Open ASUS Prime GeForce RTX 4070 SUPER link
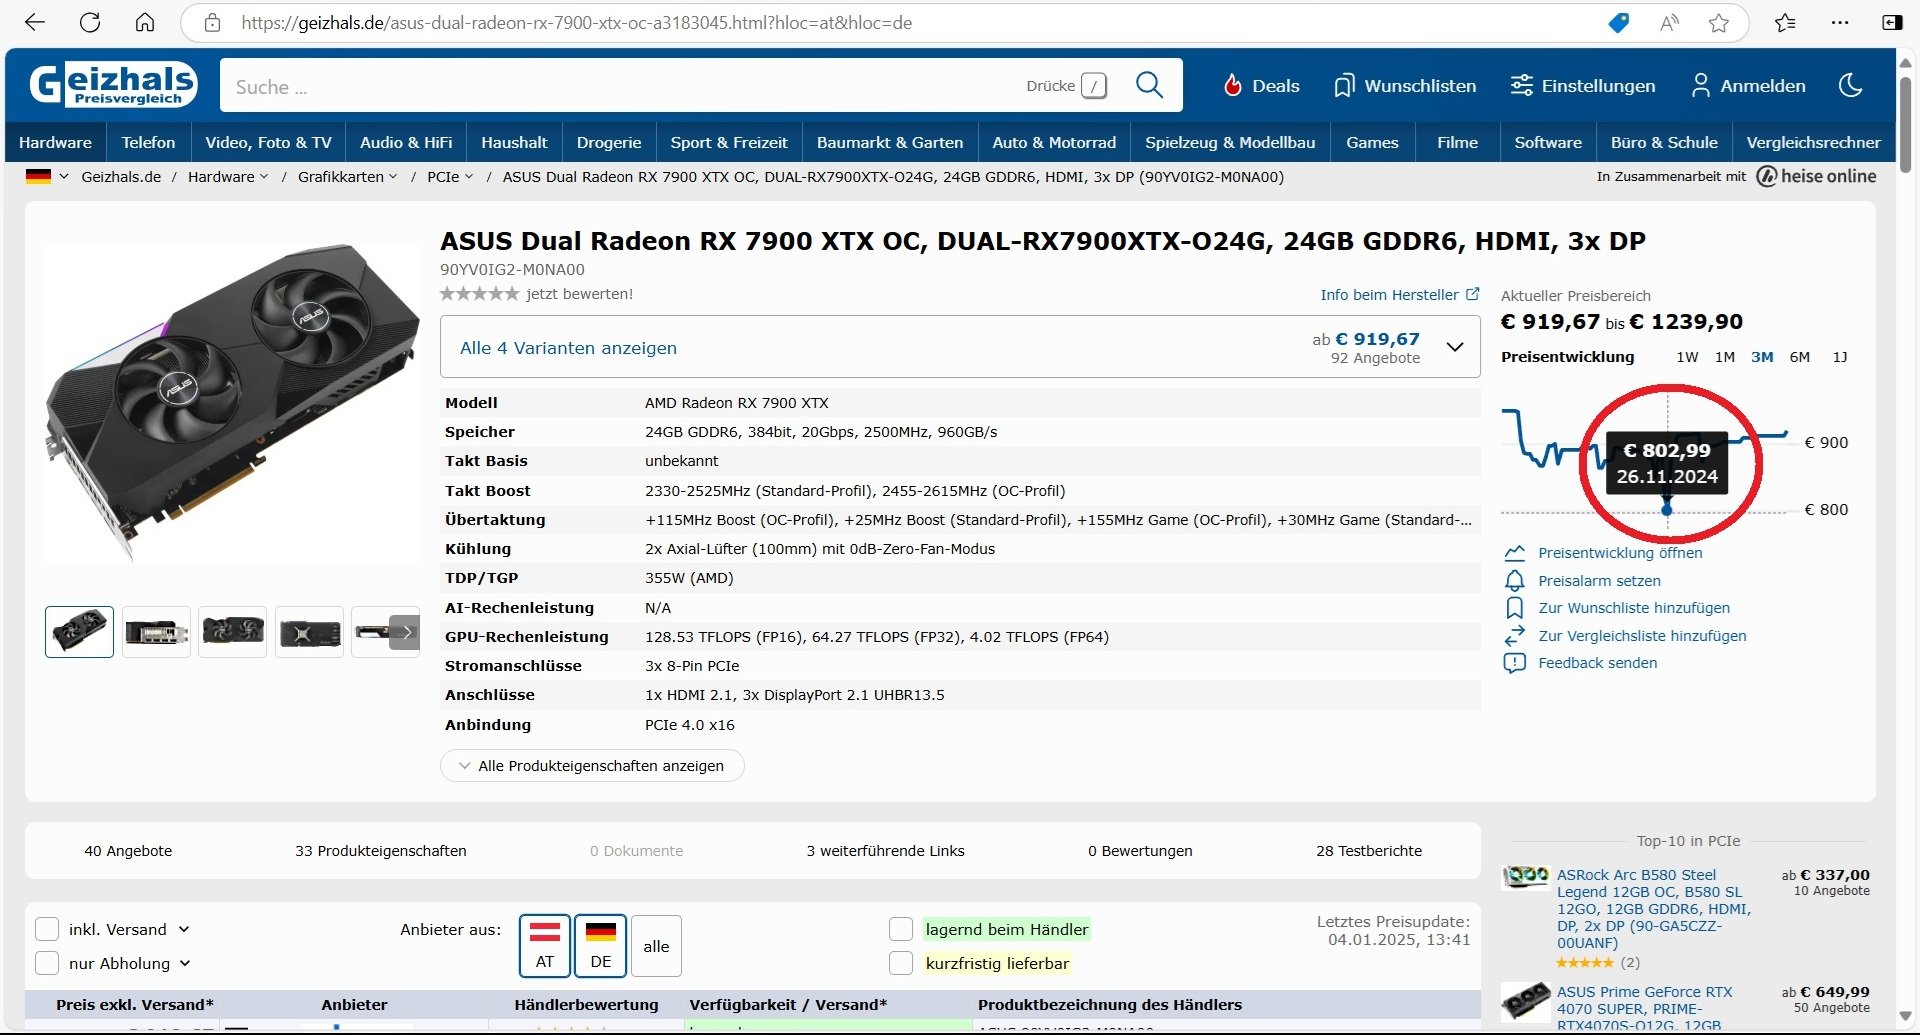 tap(1645, 1008)
